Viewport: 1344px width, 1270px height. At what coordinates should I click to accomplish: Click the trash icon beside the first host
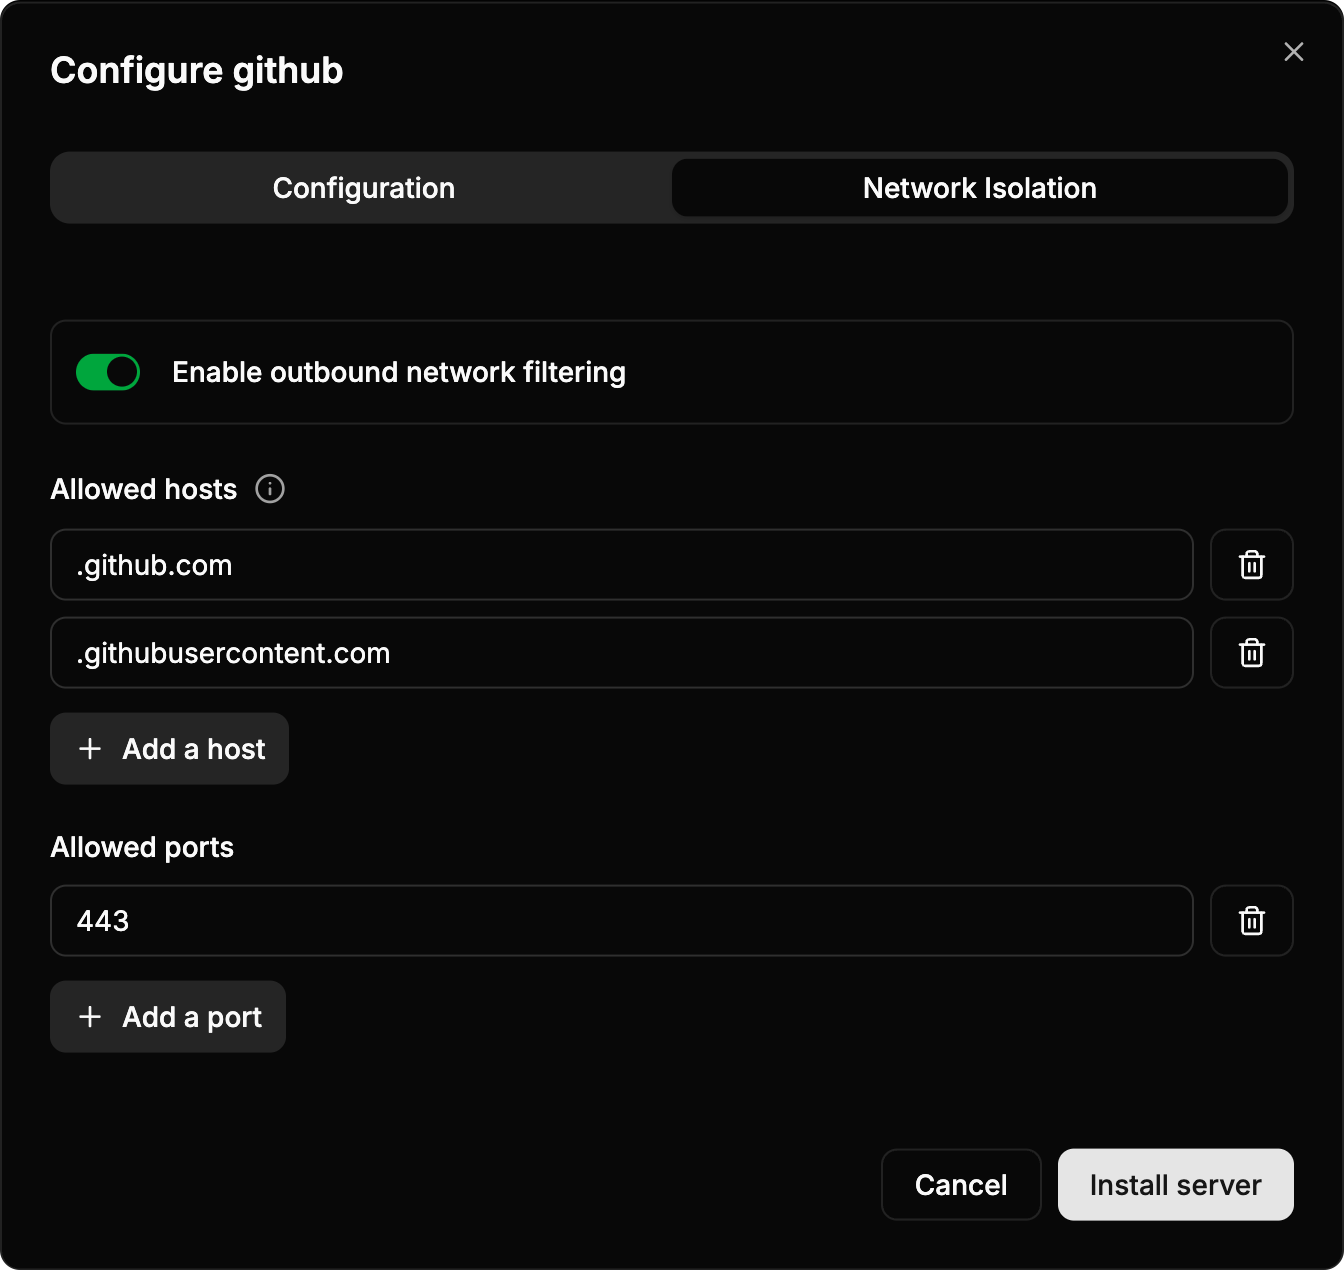pyautogui.click(x=1251, y=565)
